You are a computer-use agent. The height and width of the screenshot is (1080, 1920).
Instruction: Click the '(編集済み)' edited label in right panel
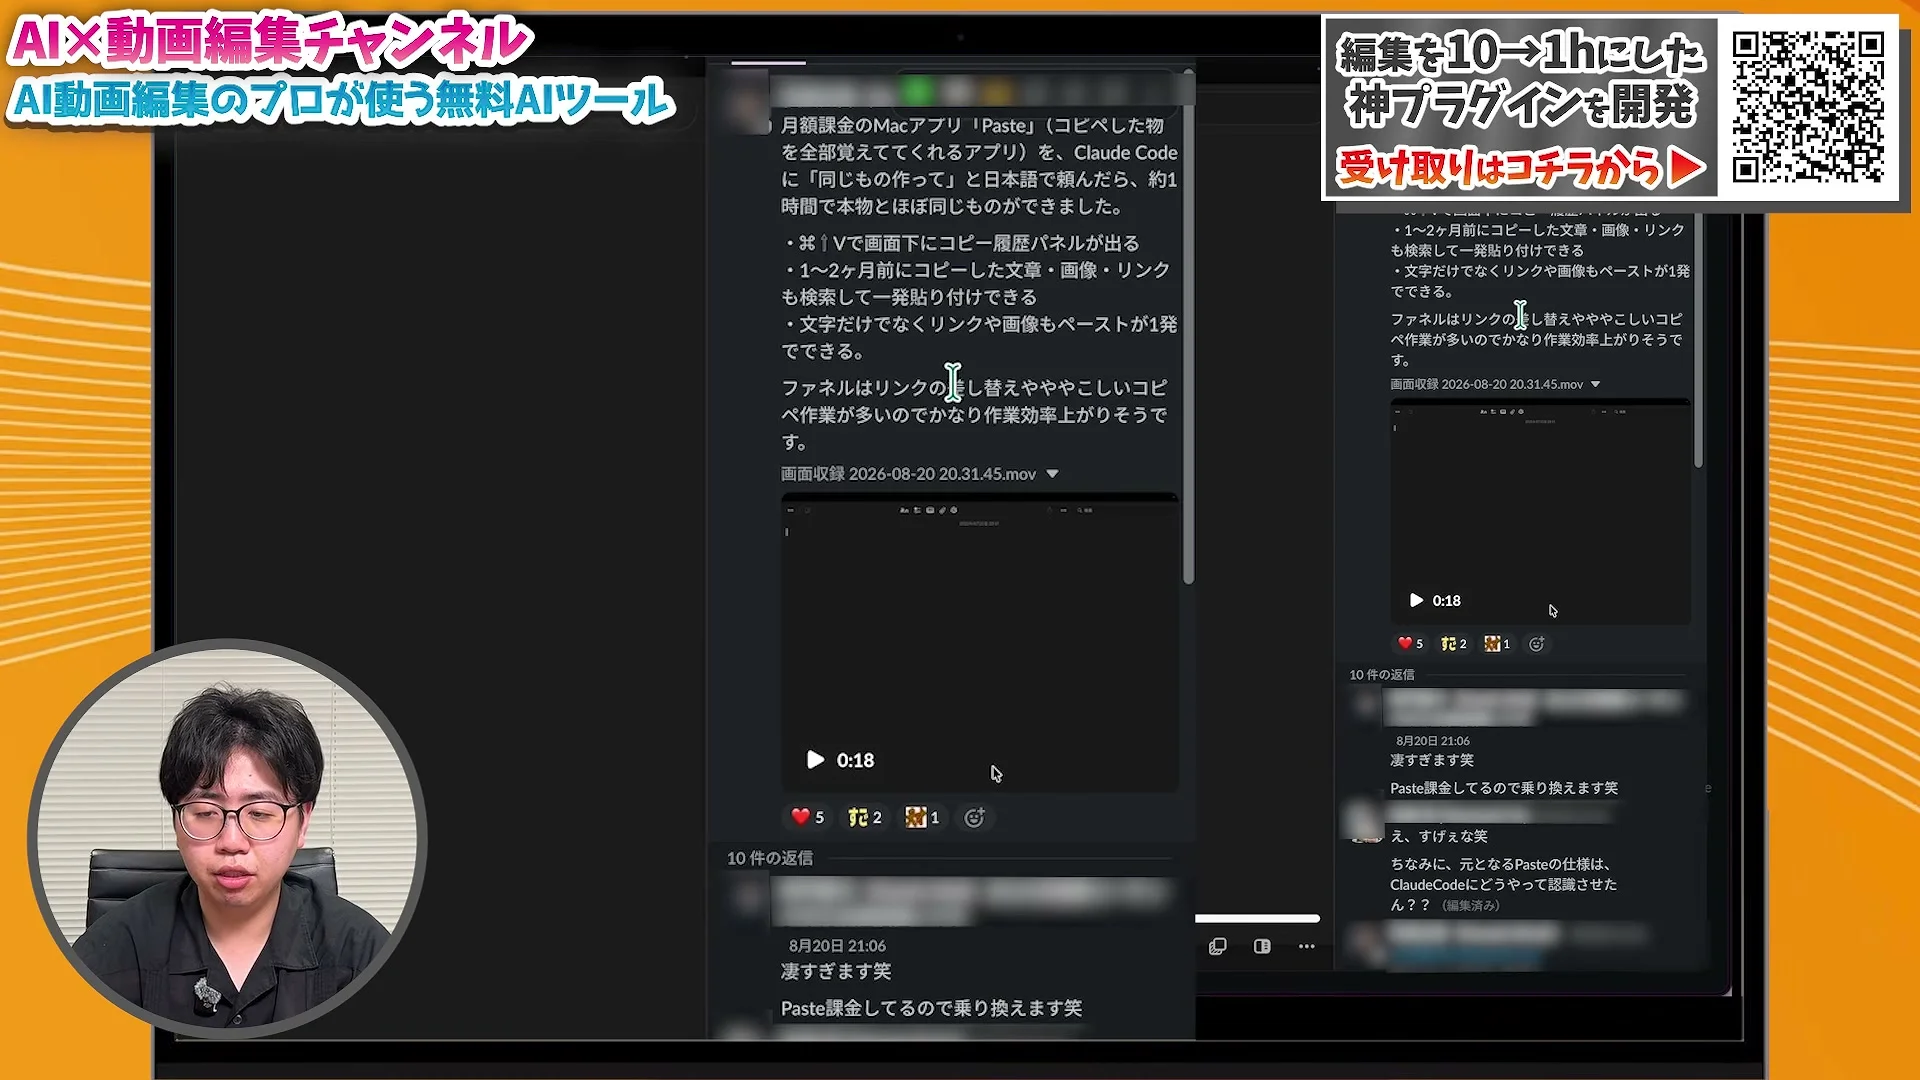[1470, 905]
